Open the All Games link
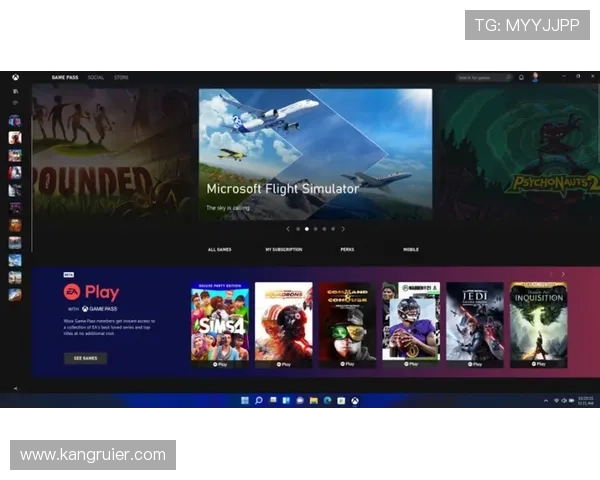The image size is (600, 480). [219, 249]
